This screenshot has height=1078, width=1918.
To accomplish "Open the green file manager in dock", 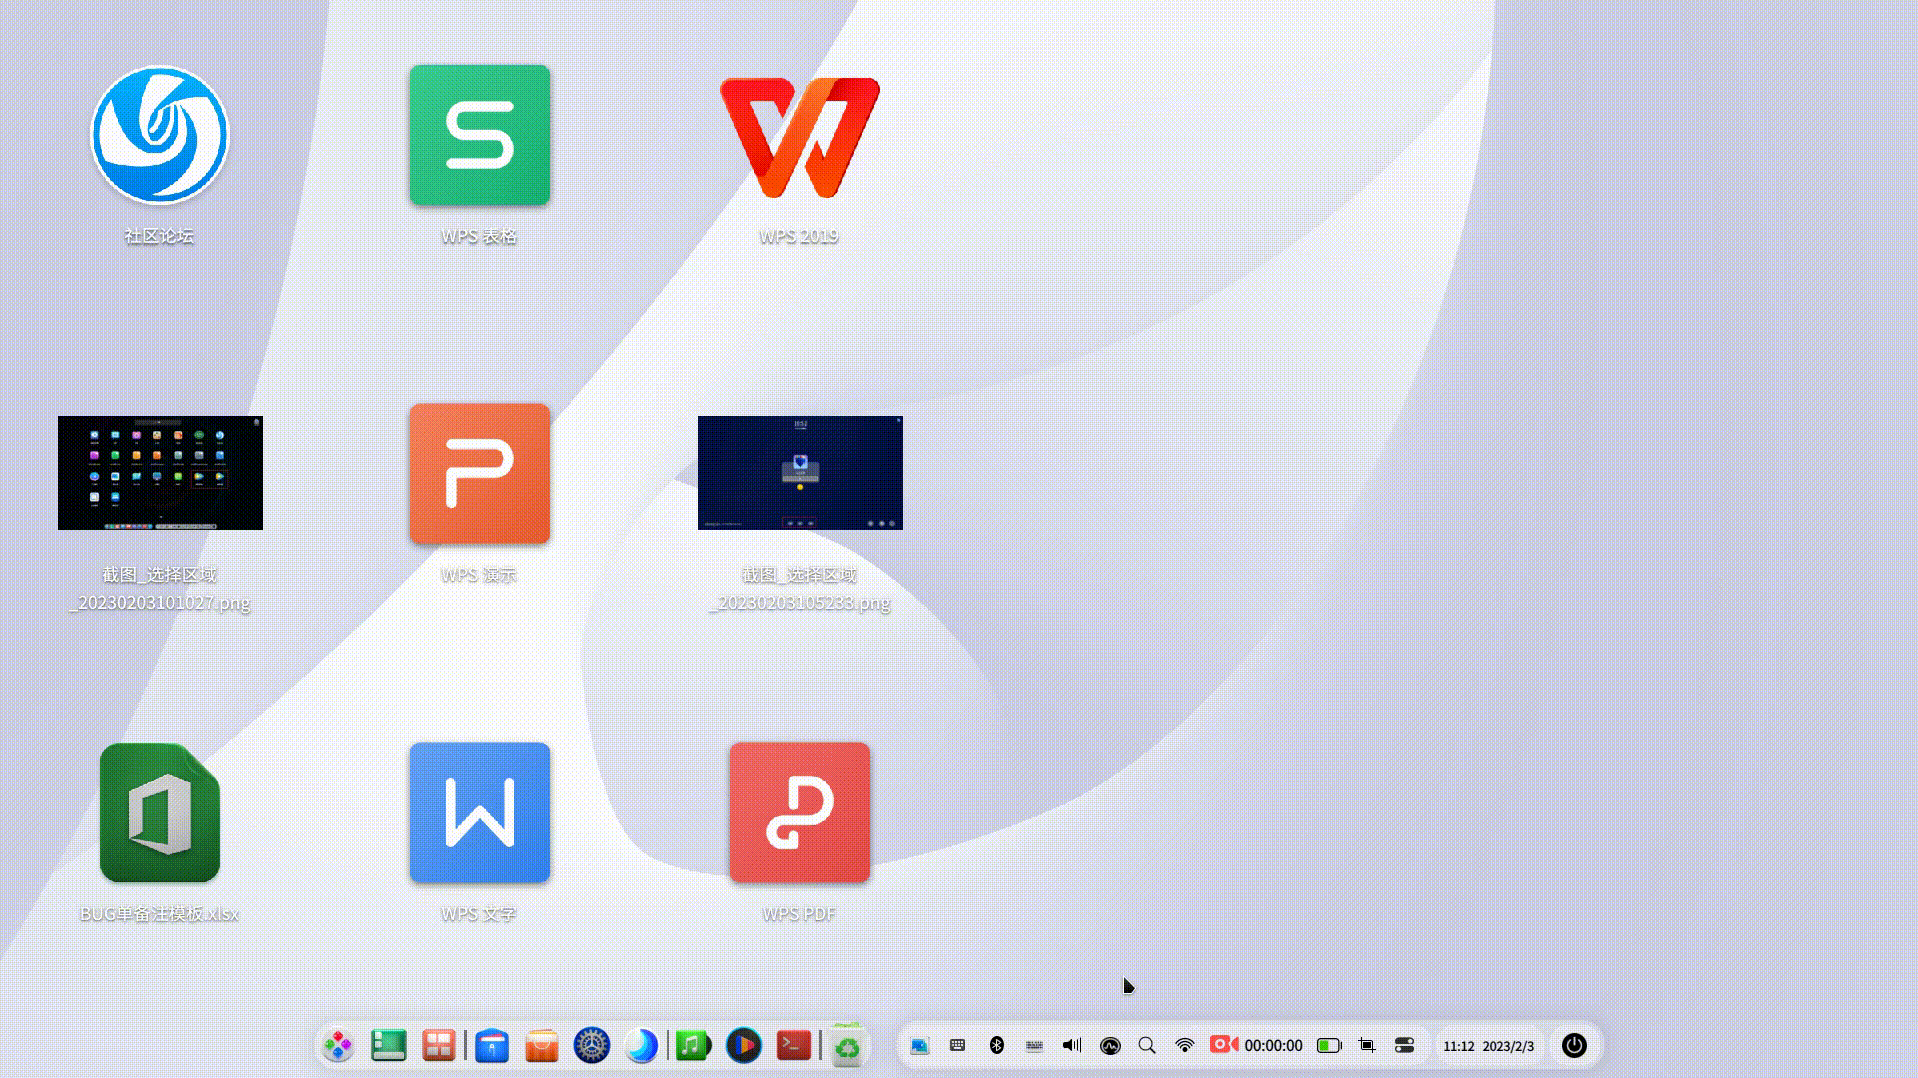I will pyautogui.click(x=388, y=1046).
